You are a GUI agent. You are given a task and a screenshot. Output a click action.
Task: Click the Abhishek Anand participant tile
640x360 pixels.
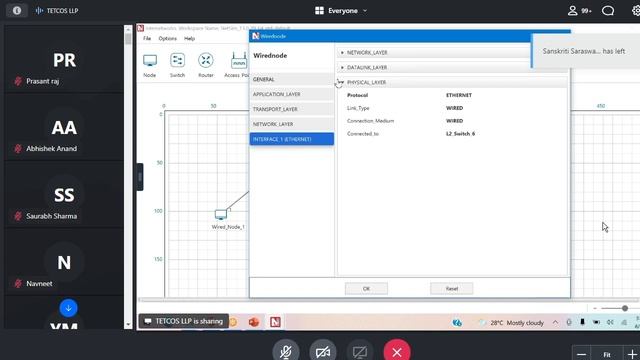[x=64, y=127]
